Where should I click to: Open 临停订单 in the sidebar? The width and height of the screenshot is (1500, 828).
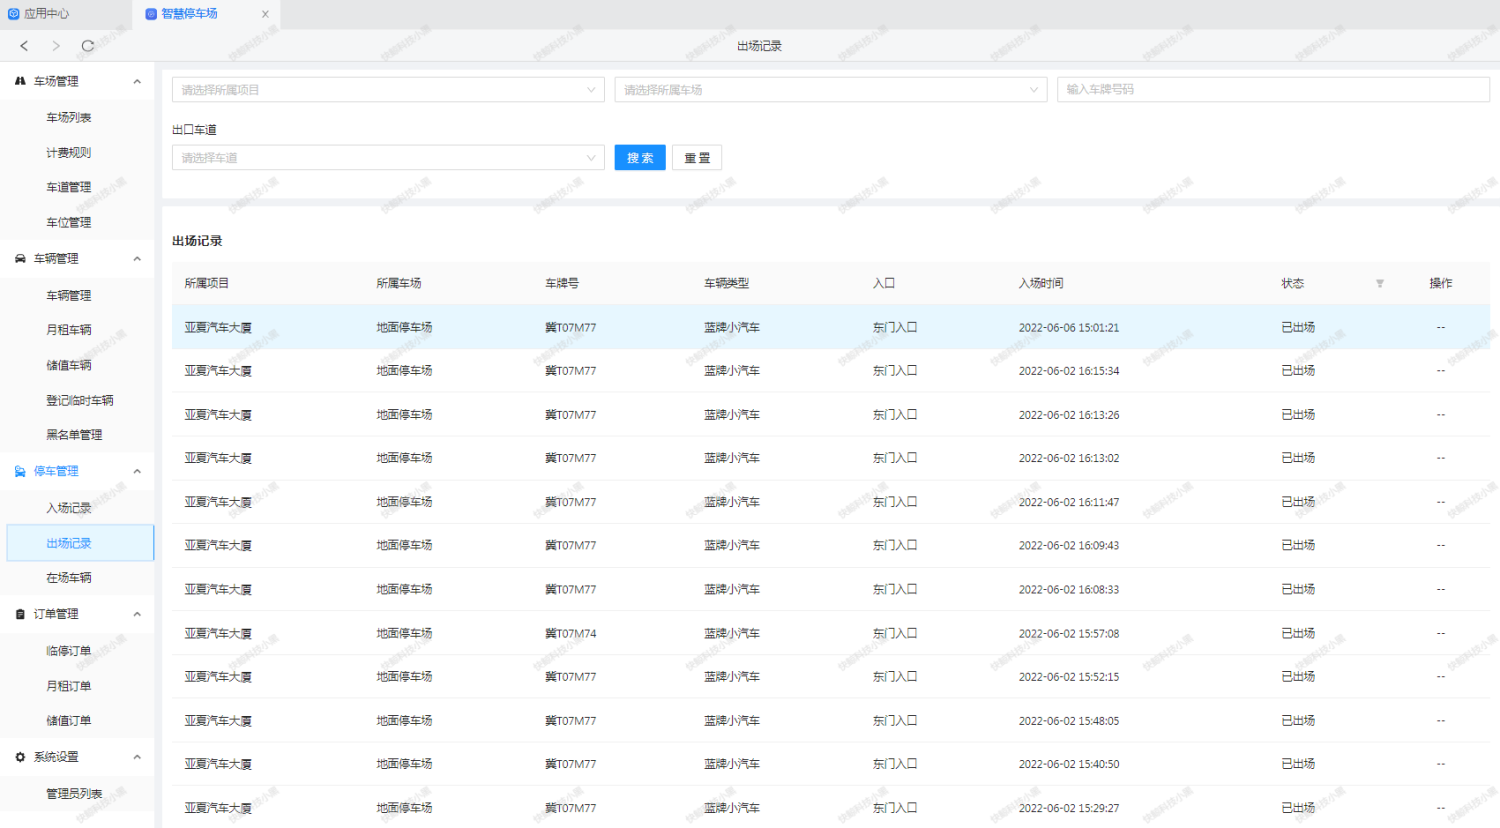(x=69, y=651)
